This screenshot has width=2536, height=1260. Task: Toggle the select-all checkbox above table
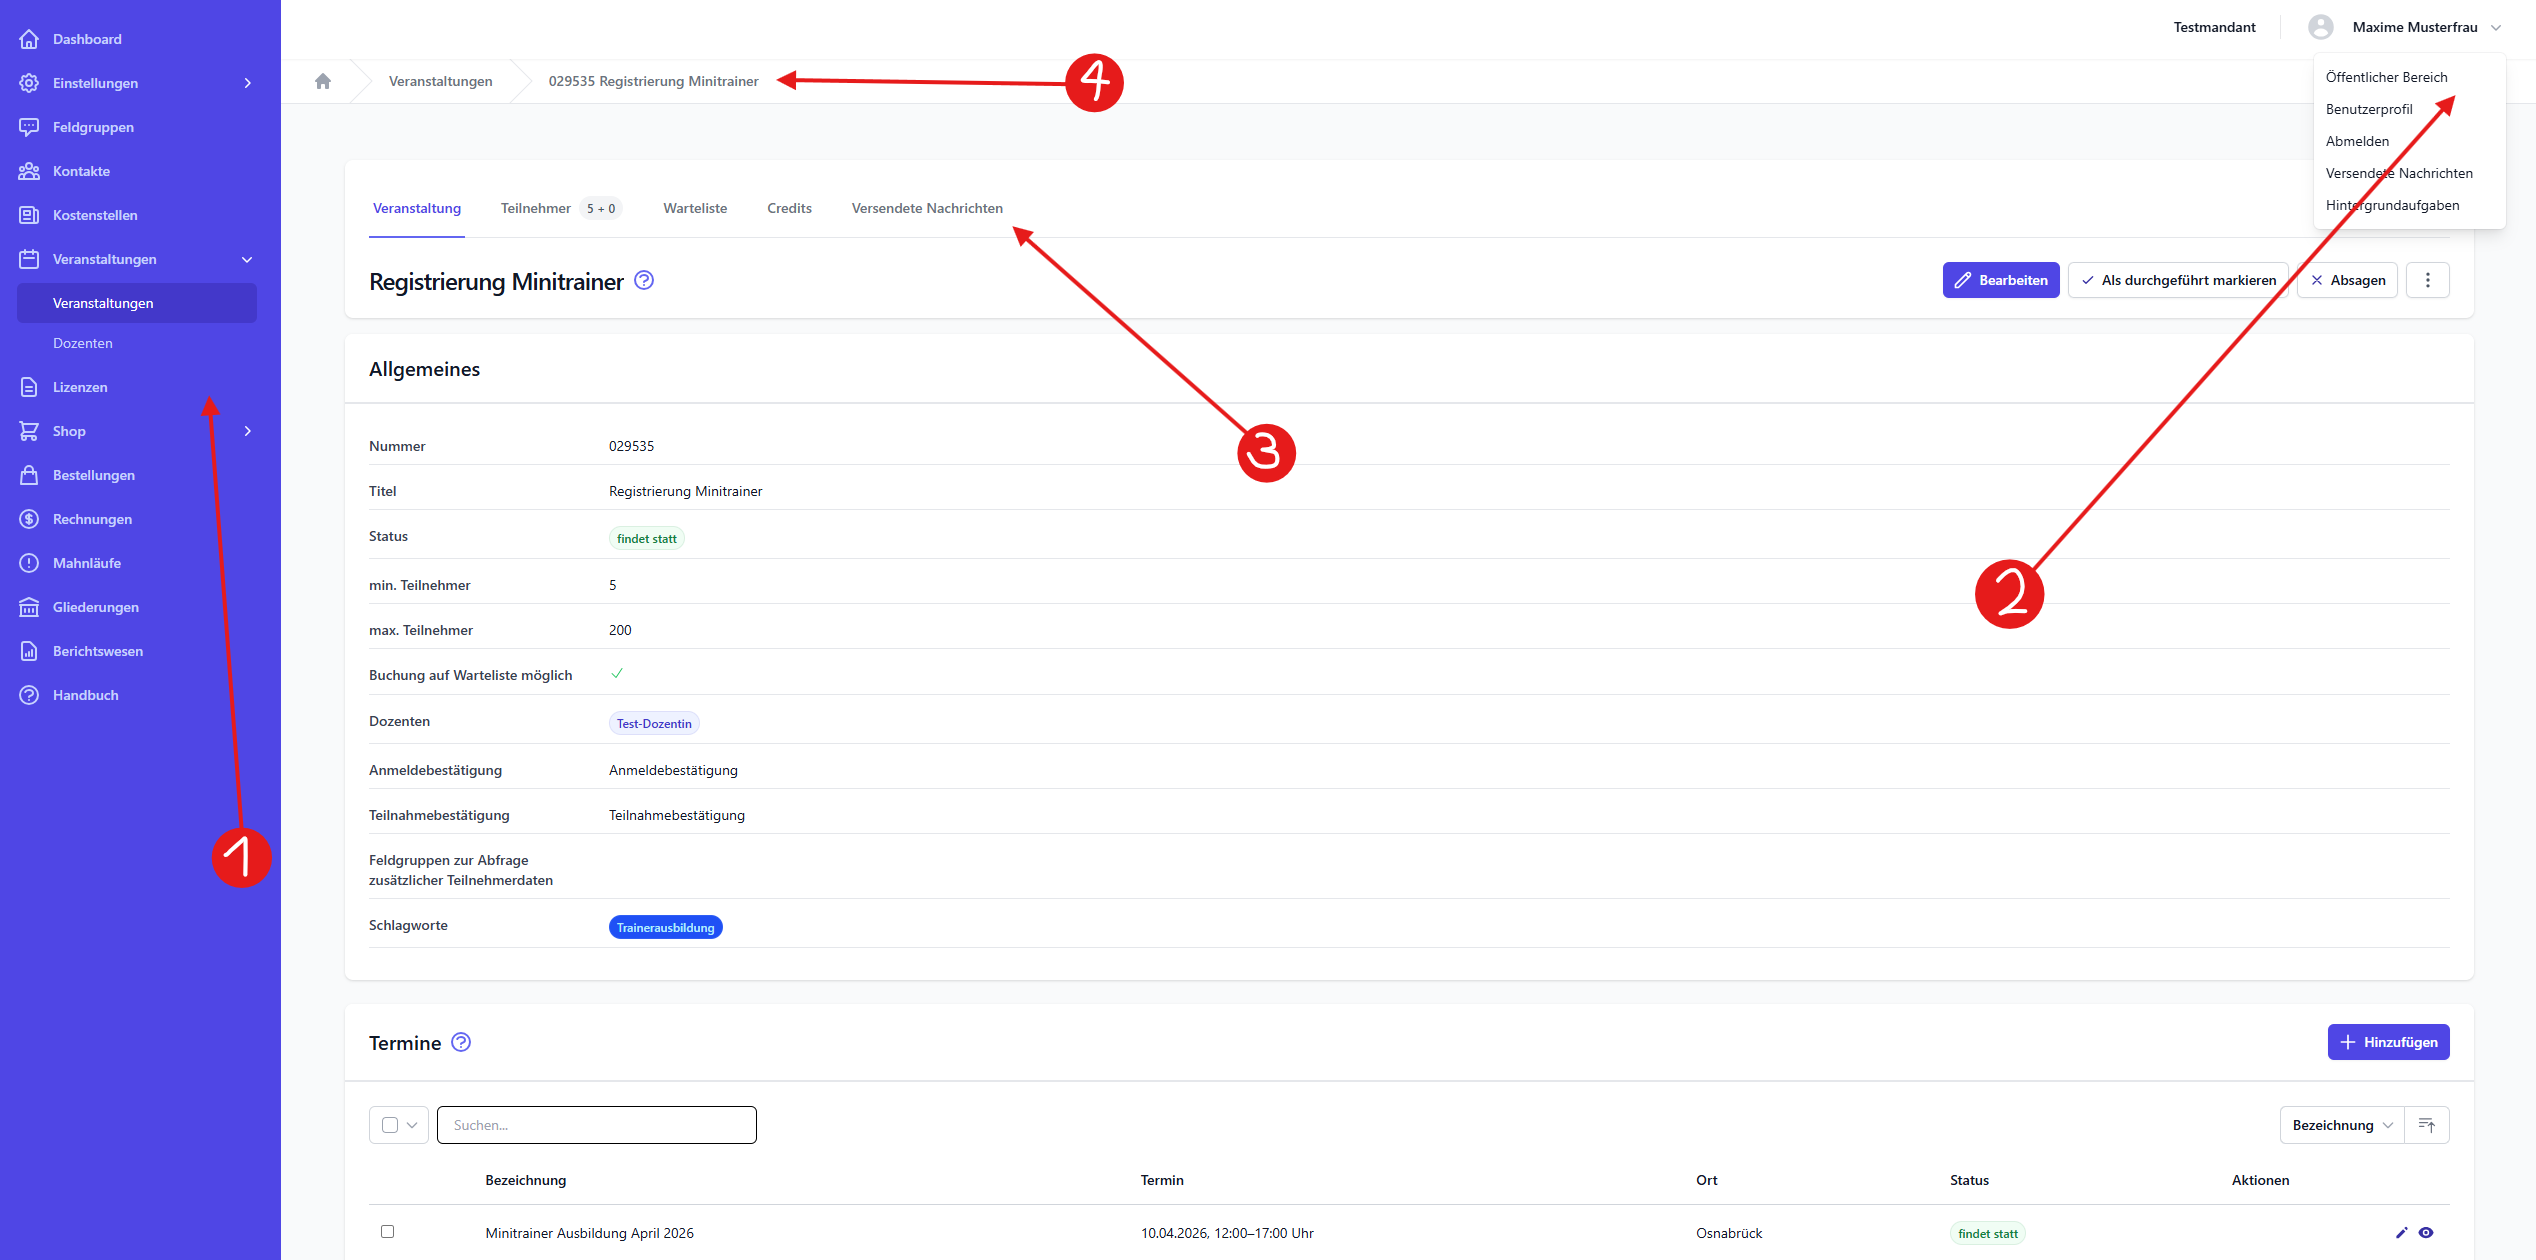pyautogui.click(x=390, y=1125)
